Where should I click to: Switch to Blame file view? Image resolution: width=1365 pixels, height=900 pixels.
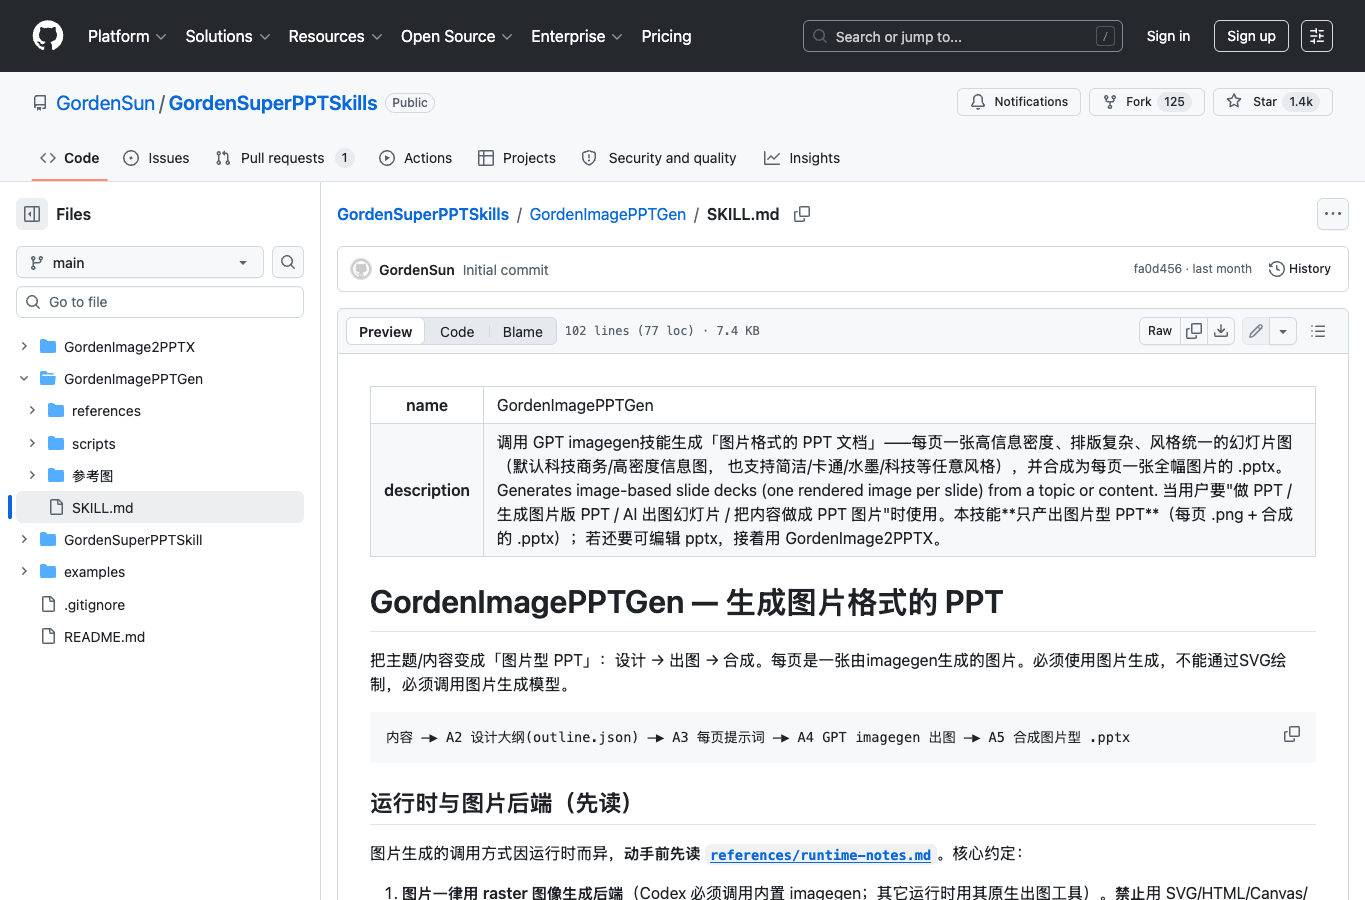(x=522, y=331)
